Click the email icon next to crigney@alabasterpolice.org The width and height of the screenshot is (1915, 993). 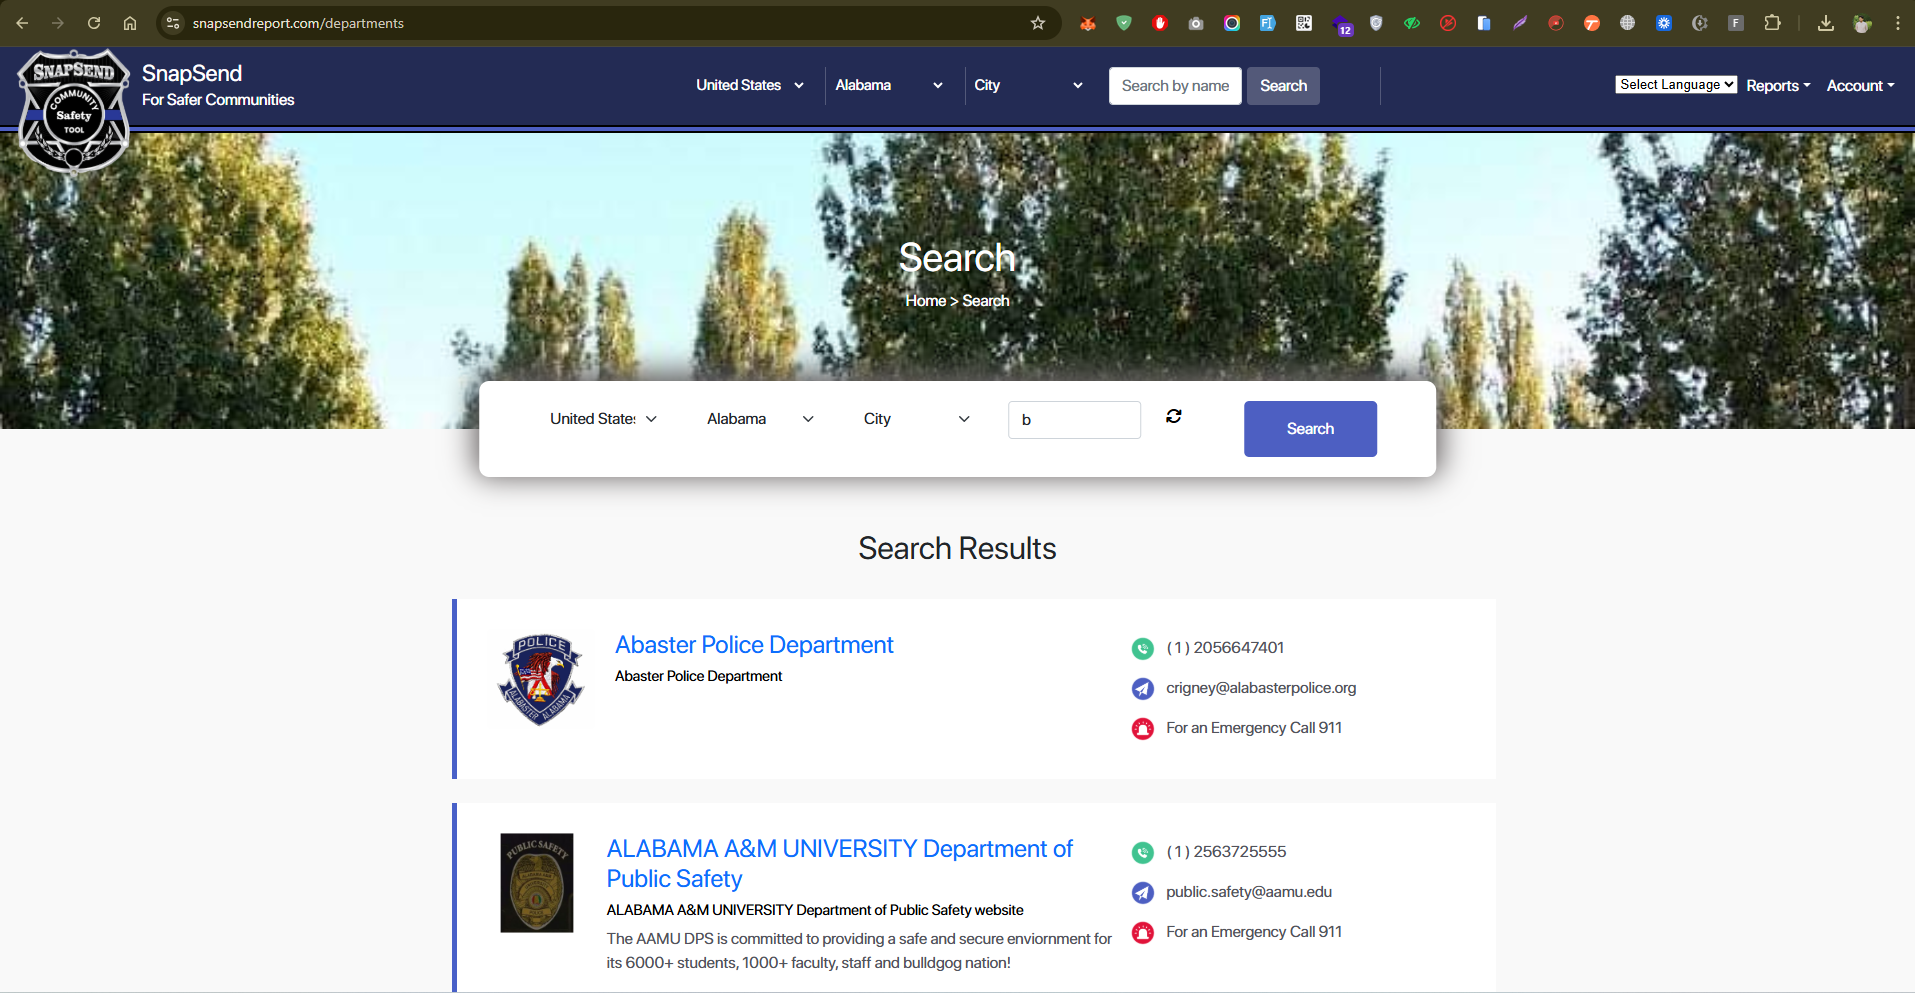[x=1142, y=689]
